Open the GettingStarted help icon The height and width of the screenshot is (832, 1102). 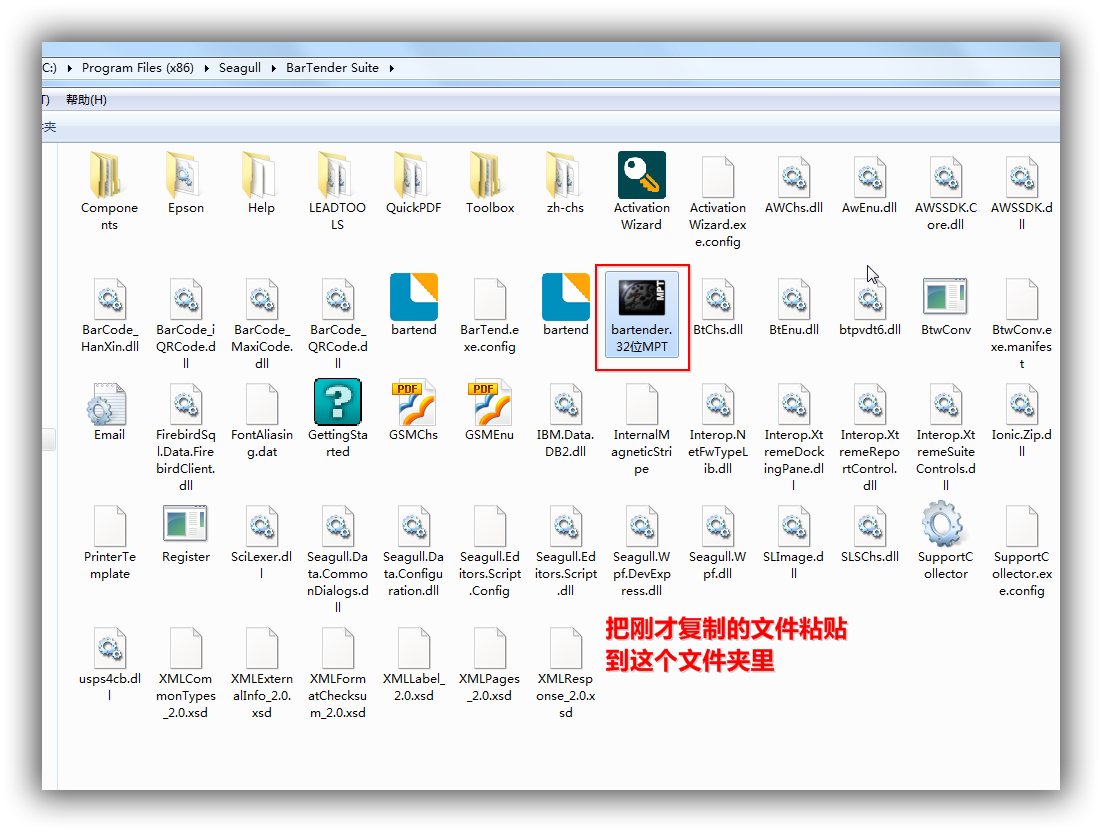[x=337, y=402]
